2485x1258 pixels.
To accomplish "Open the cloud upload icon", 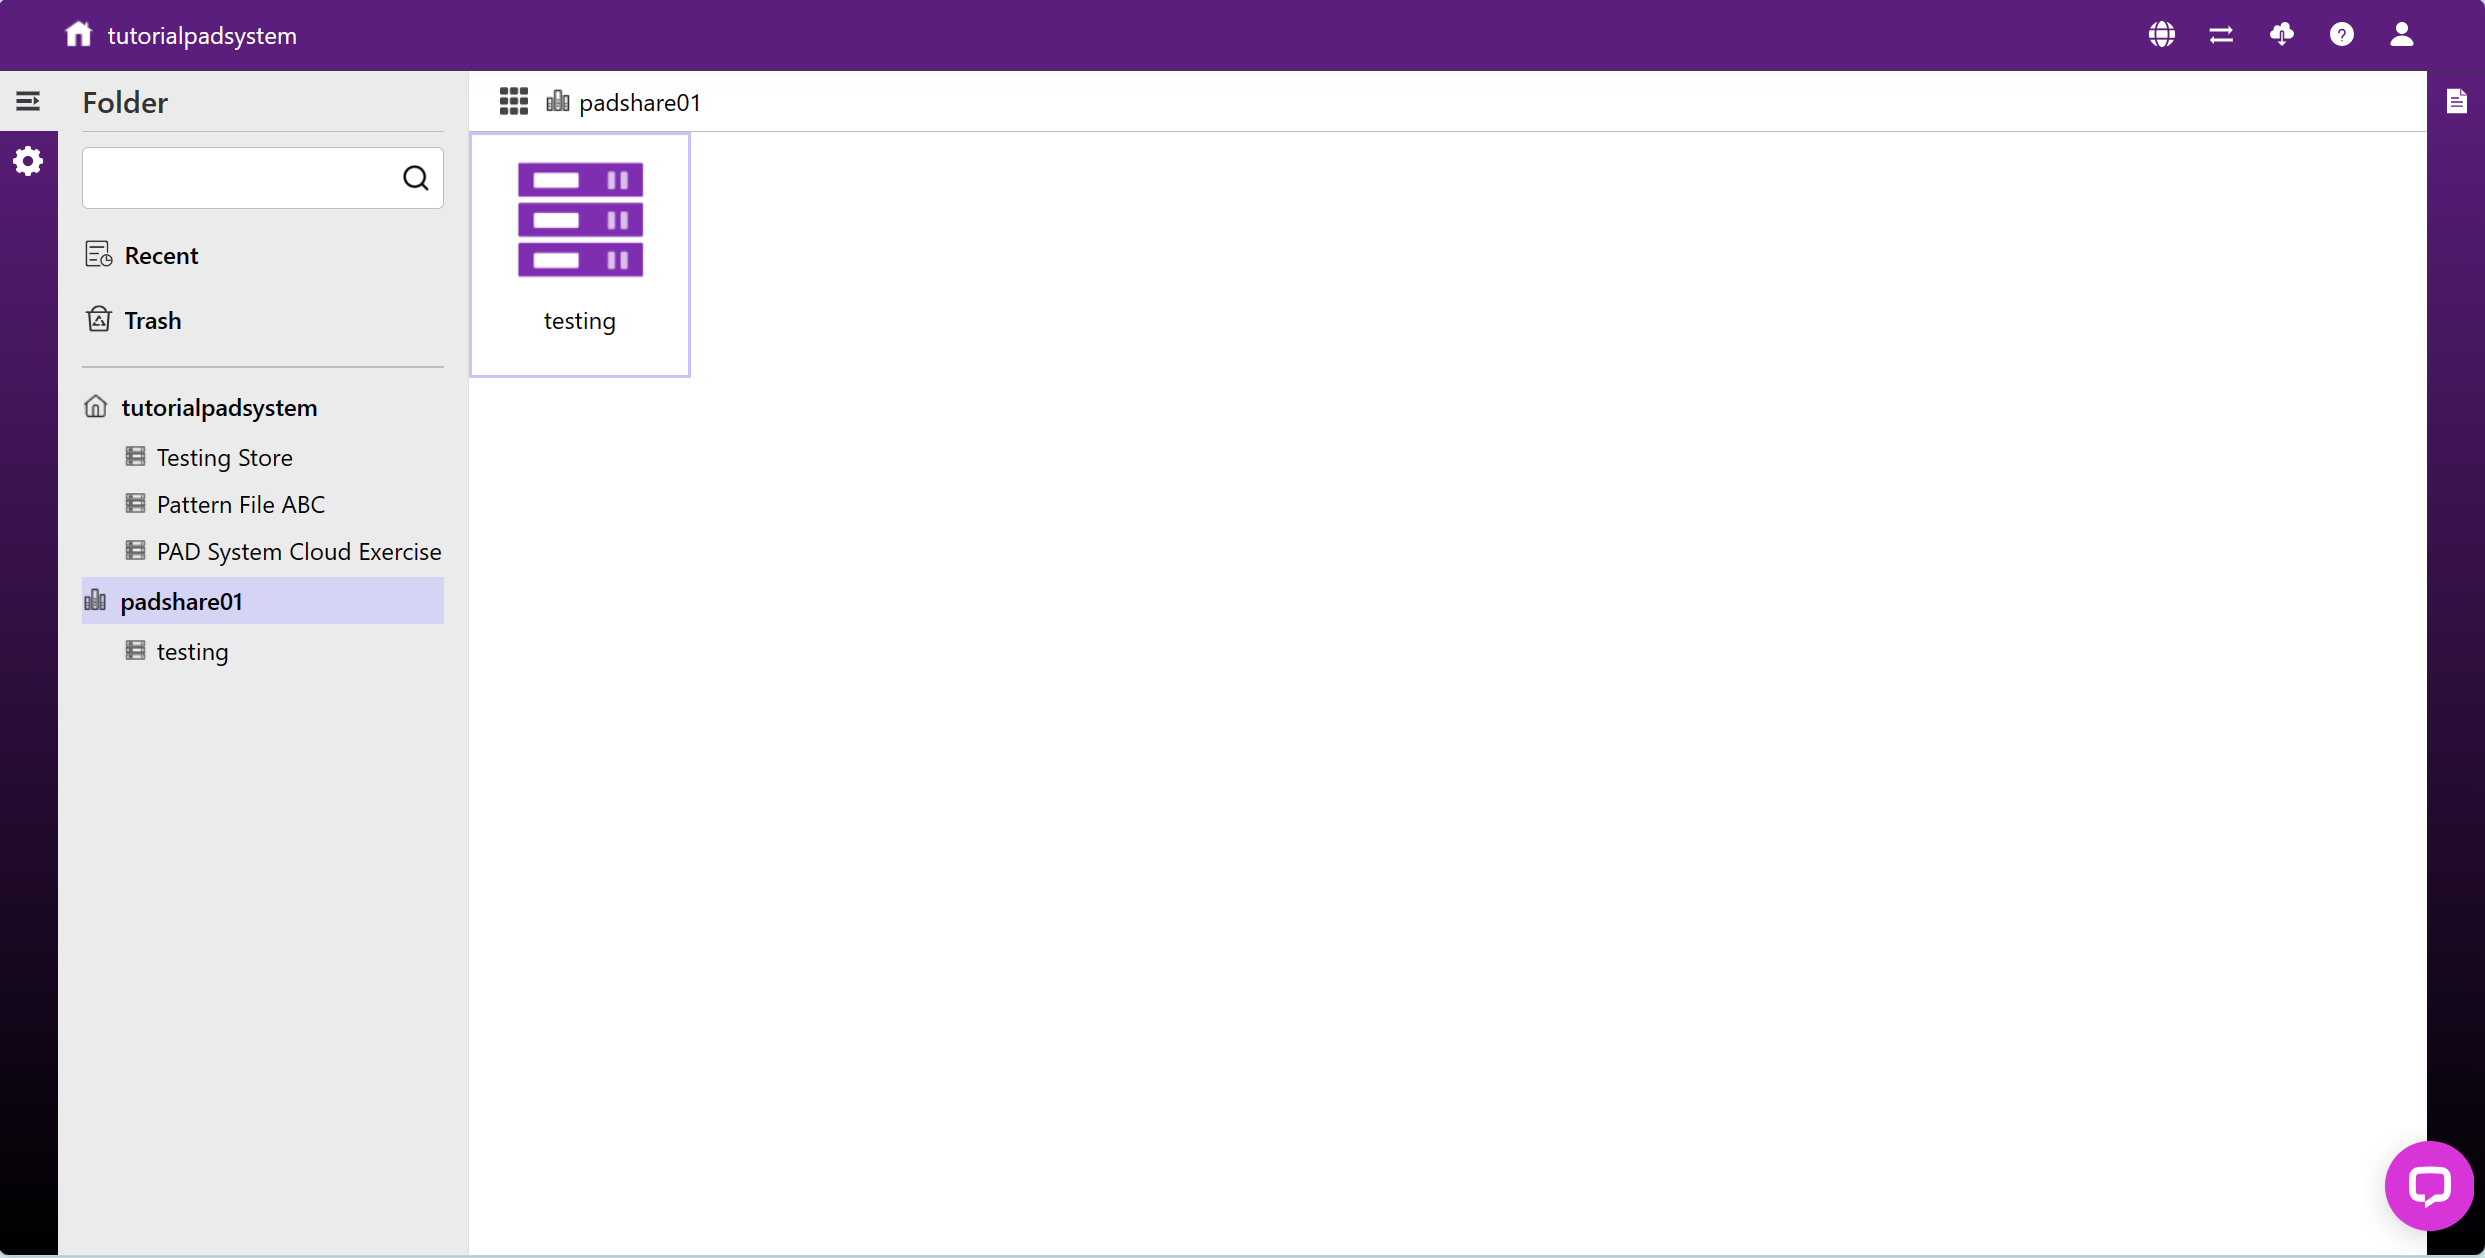I will [2281, 35].
